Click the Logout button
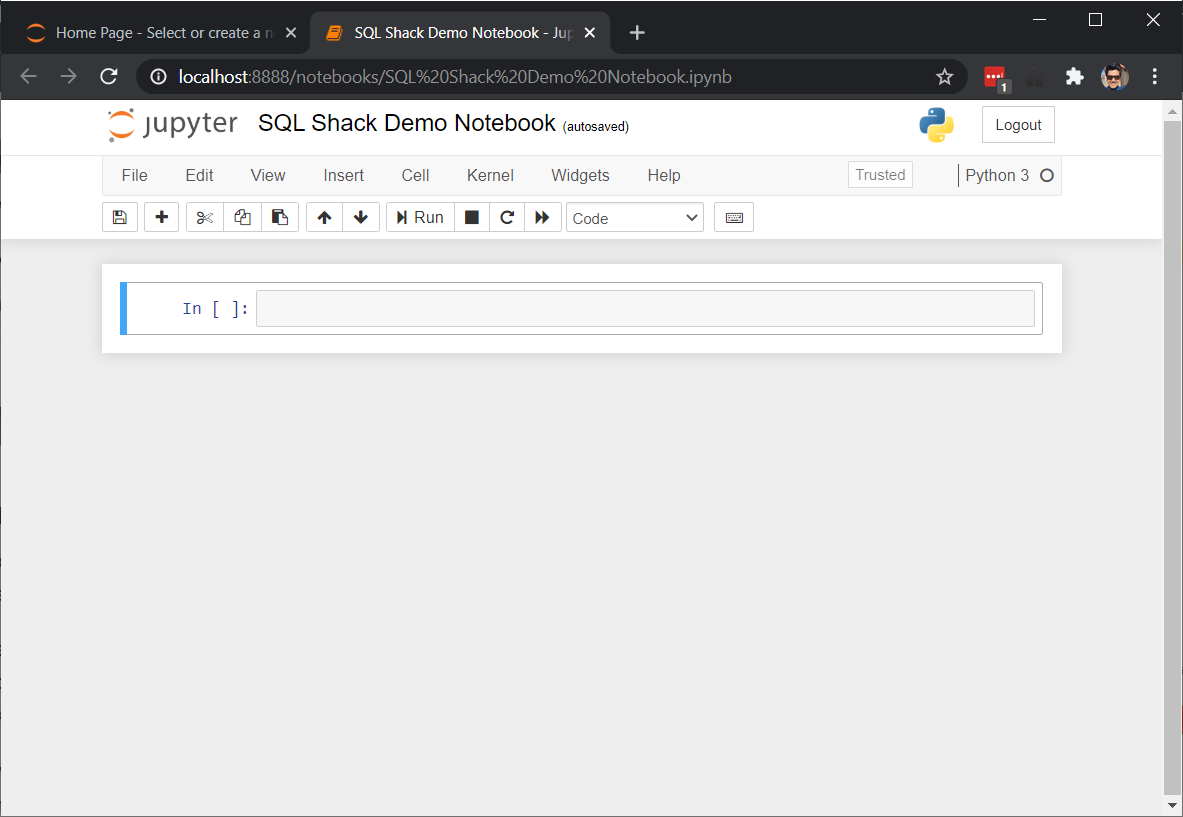 1018,125
